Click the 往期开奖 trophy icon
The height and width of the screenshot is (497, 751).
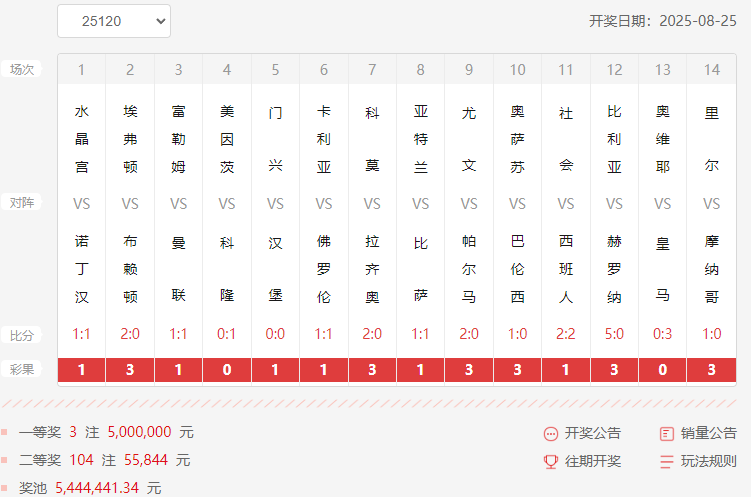[x=551, y=462]
